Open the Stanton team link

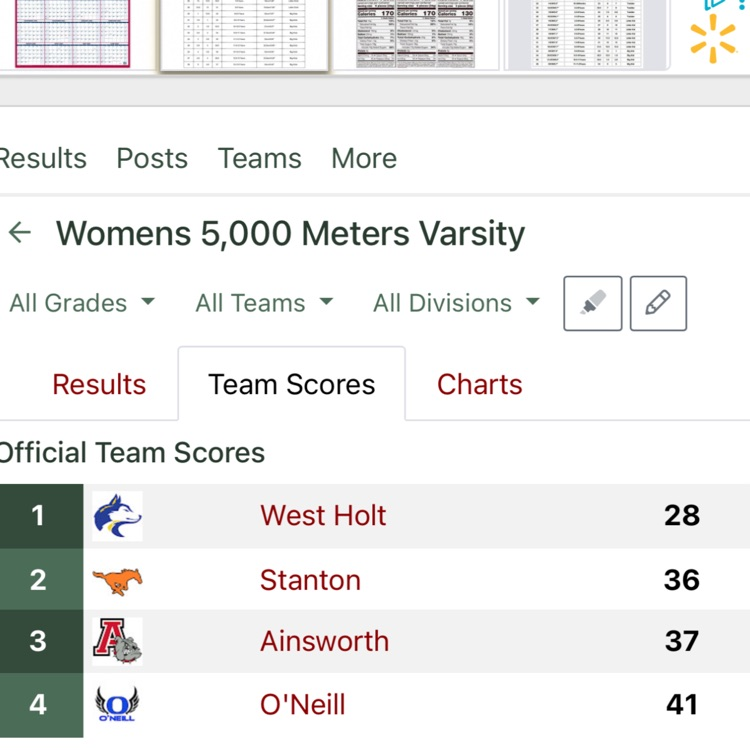pos(310,580)
